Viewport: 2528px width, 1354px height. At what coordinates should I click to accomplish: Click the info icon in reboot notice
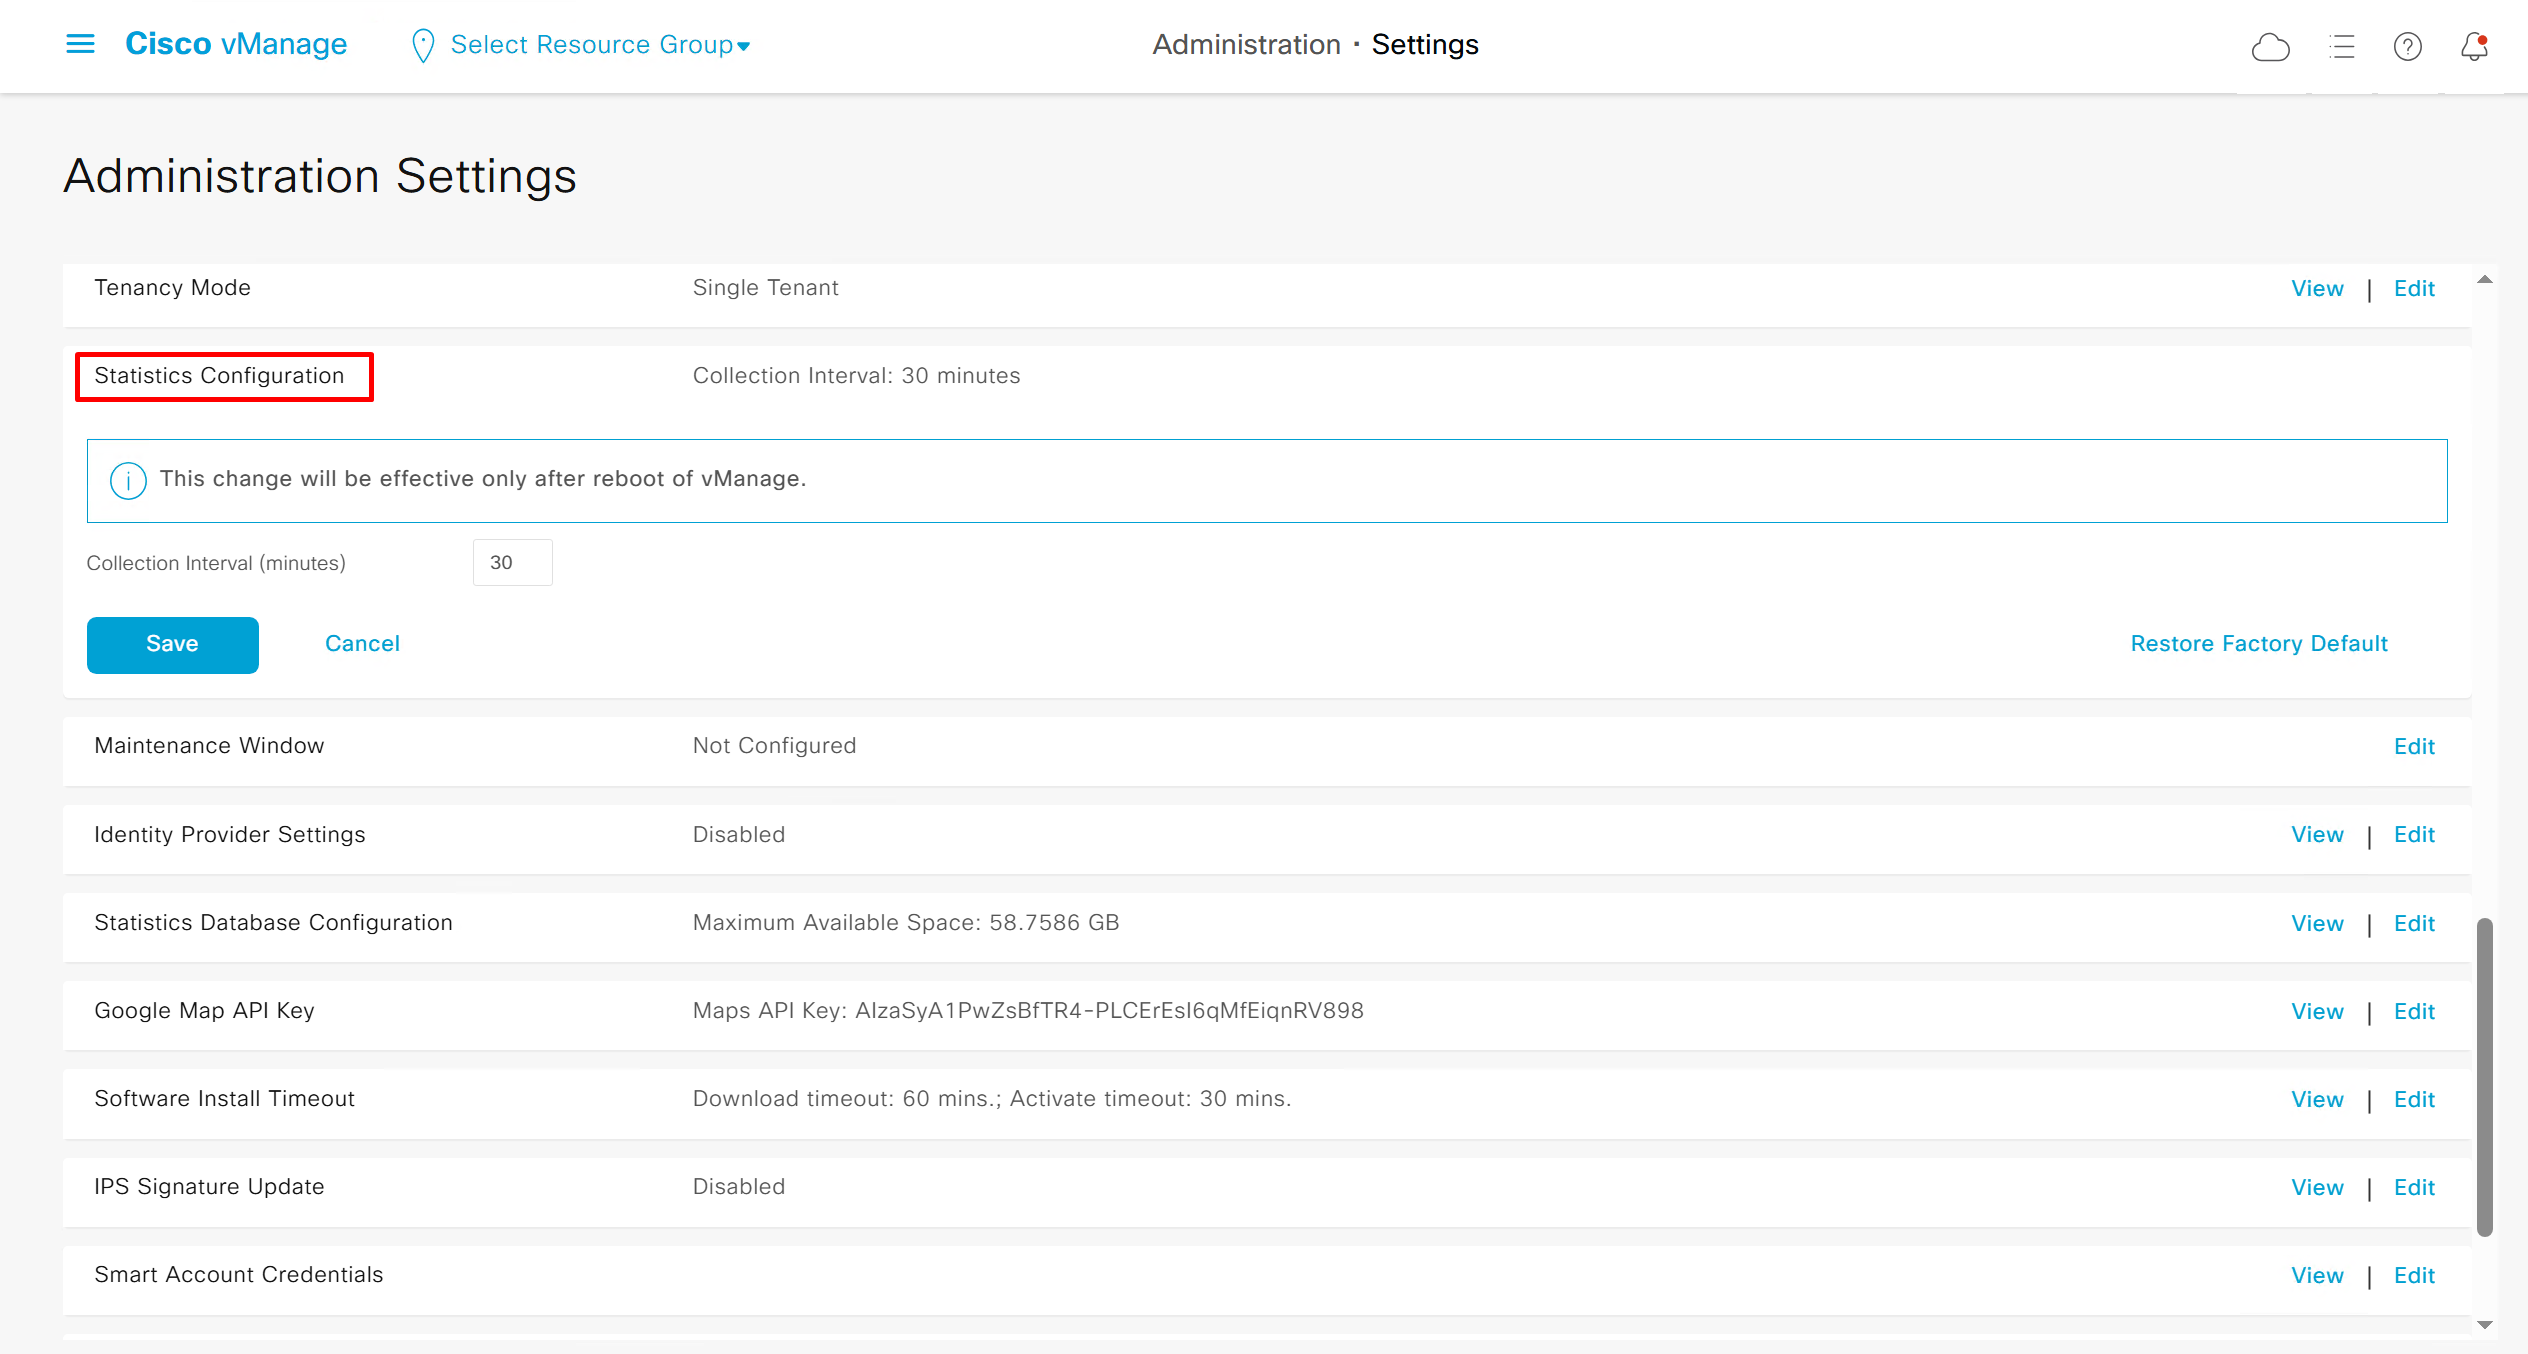(128, 480)
